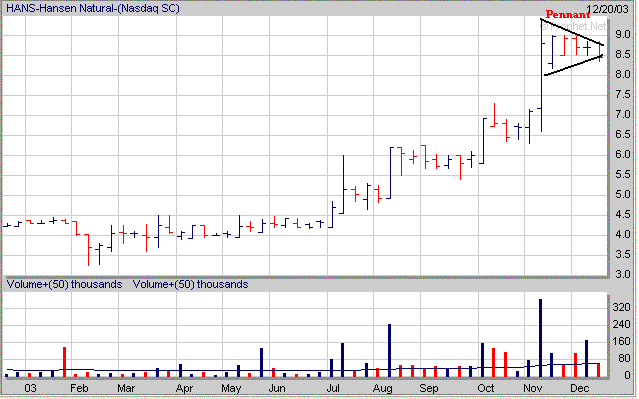Click the Dec month axis label
The height and width of the screenshot is (399, 639).
579,388
